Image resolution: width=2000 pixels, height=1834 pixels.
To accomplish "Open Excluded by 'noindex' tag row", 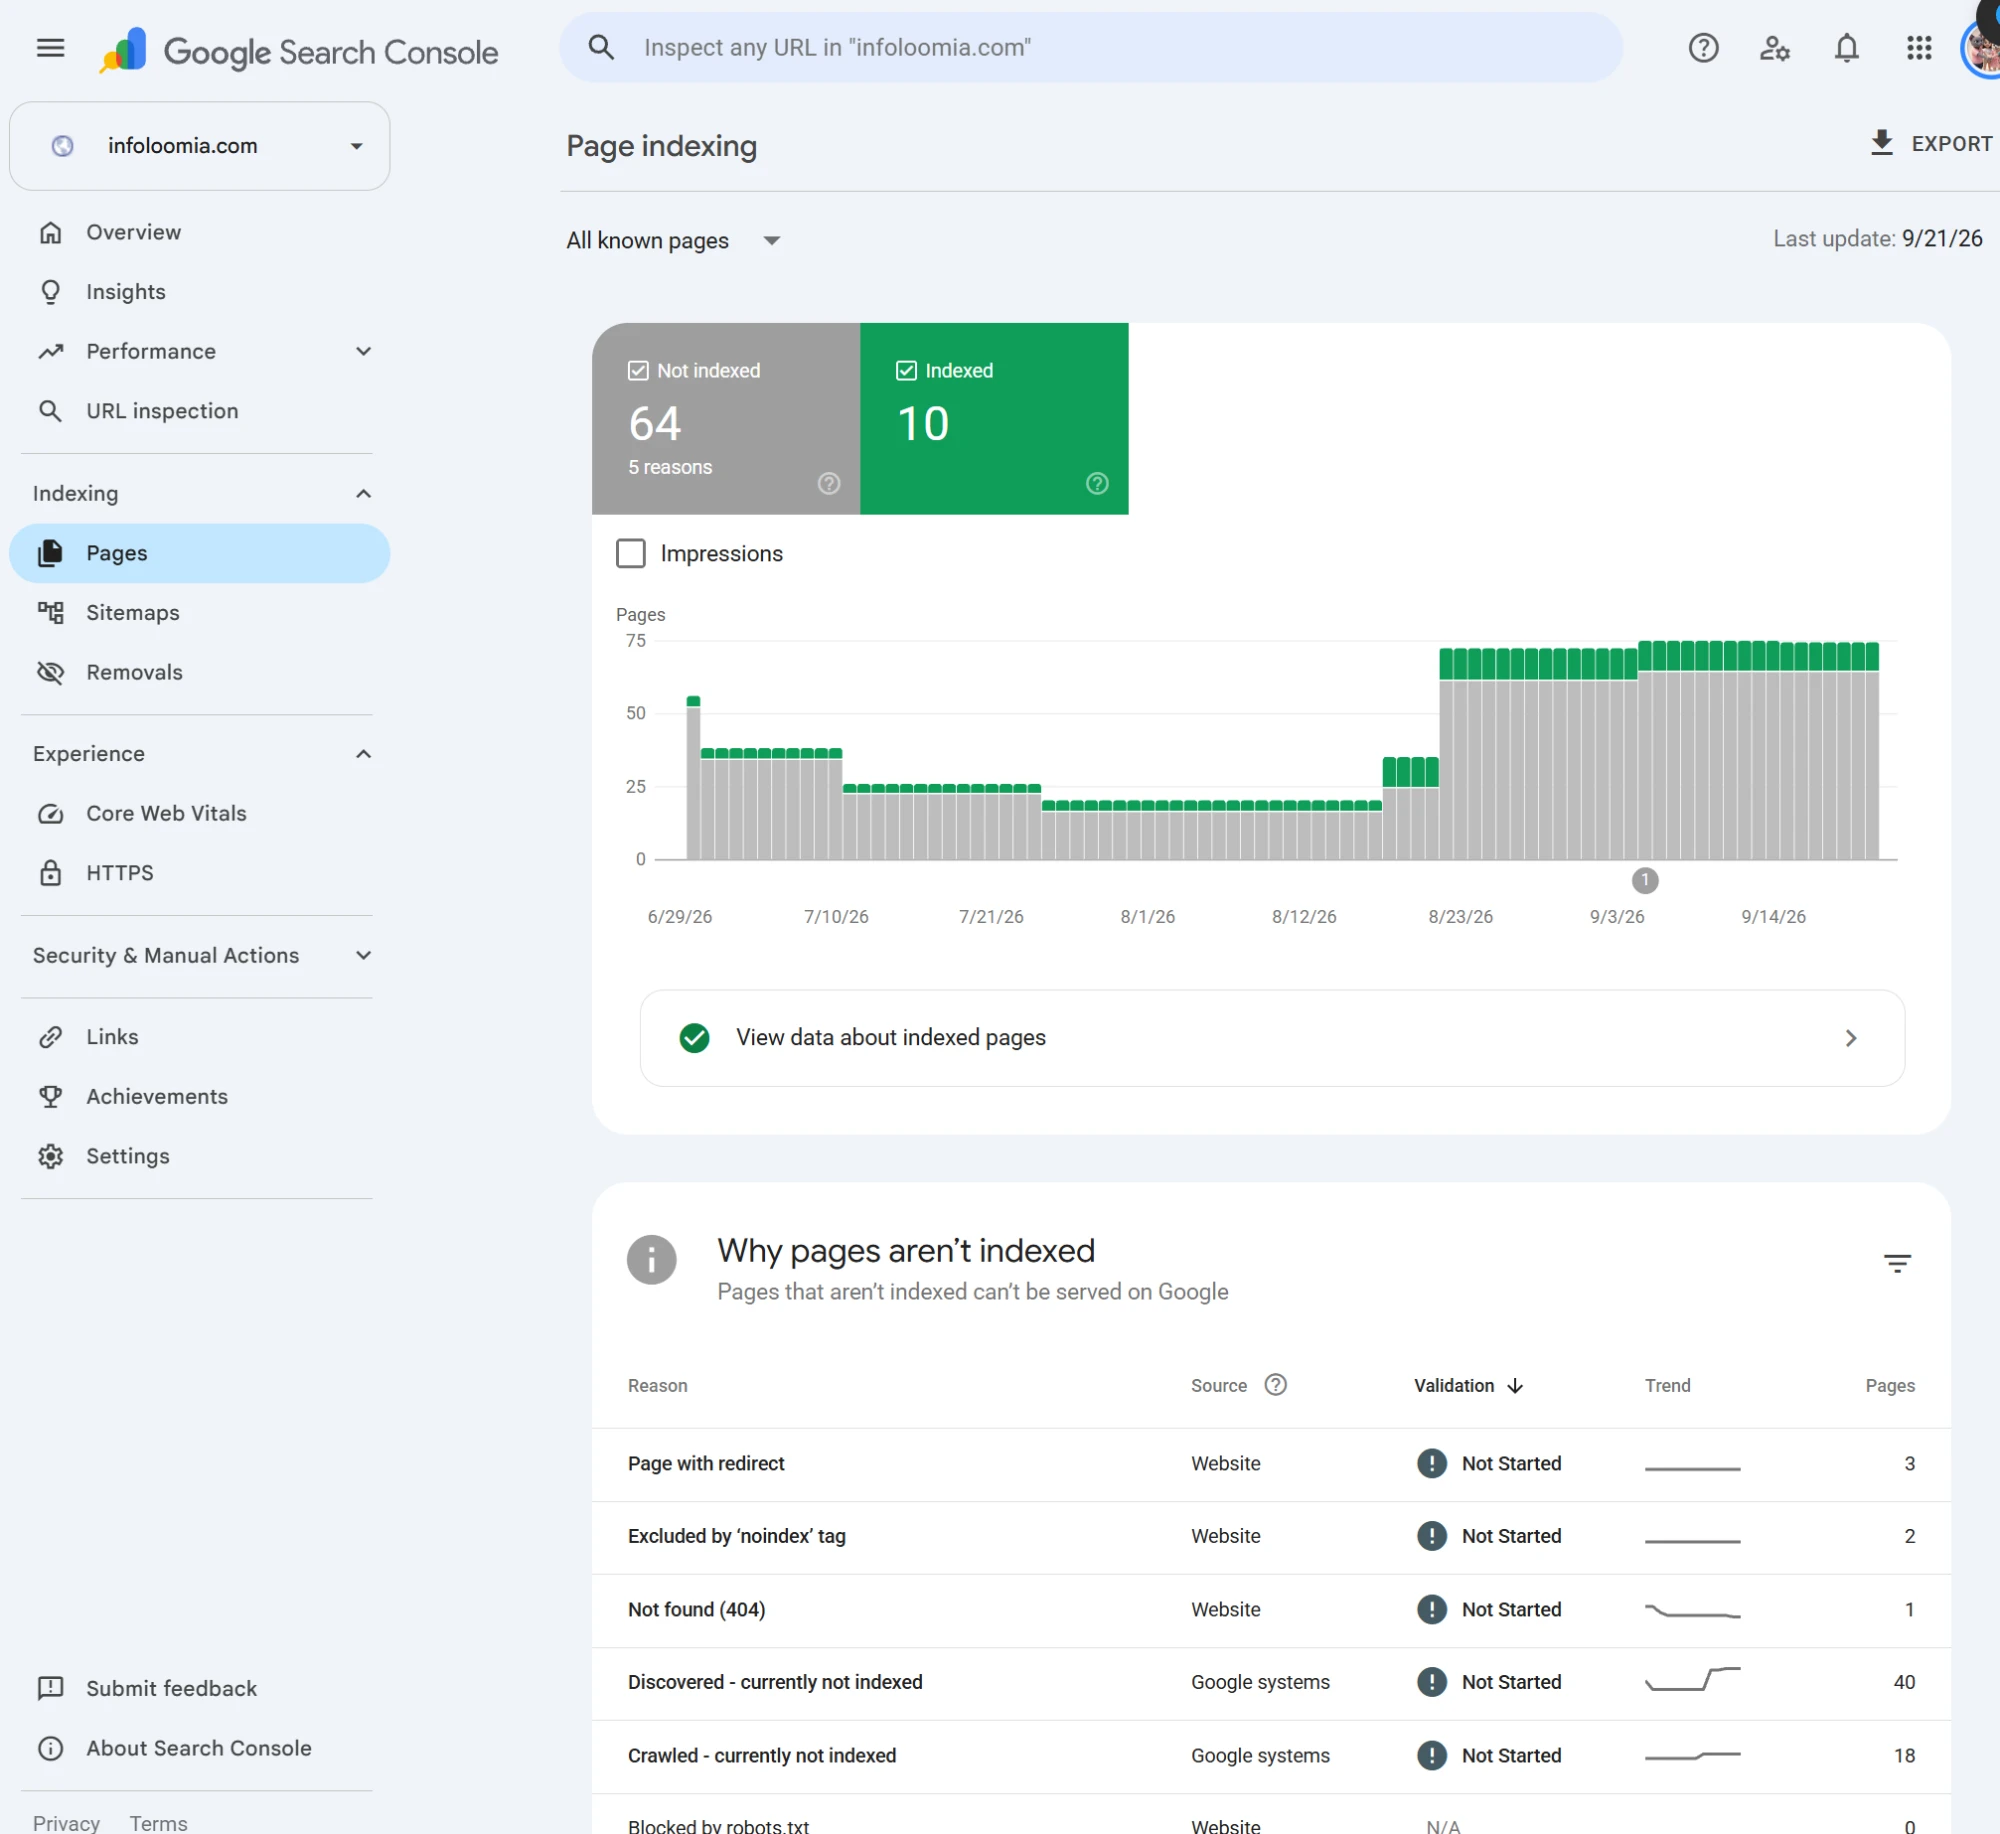I will (1271, 1537).
